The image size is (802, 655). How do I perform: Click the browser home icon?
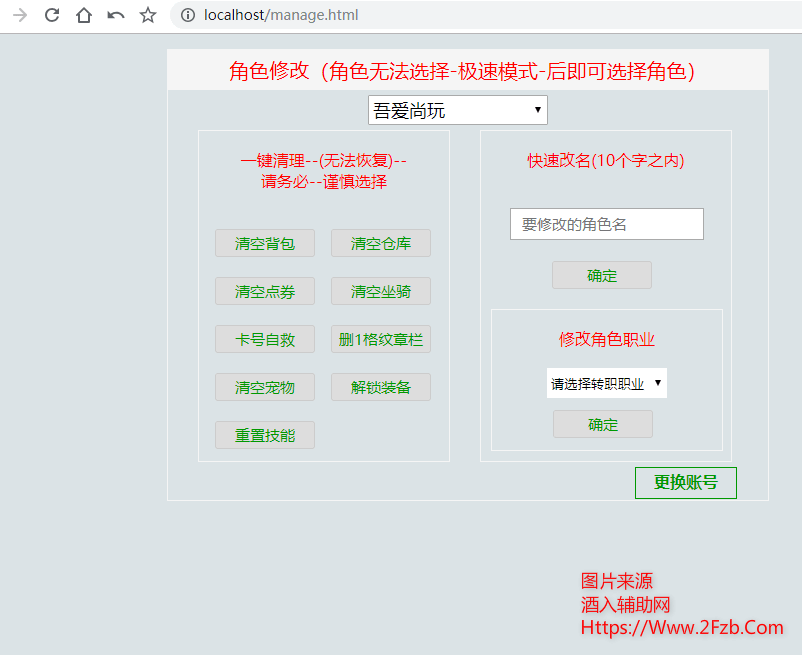(x=84, y=15)
